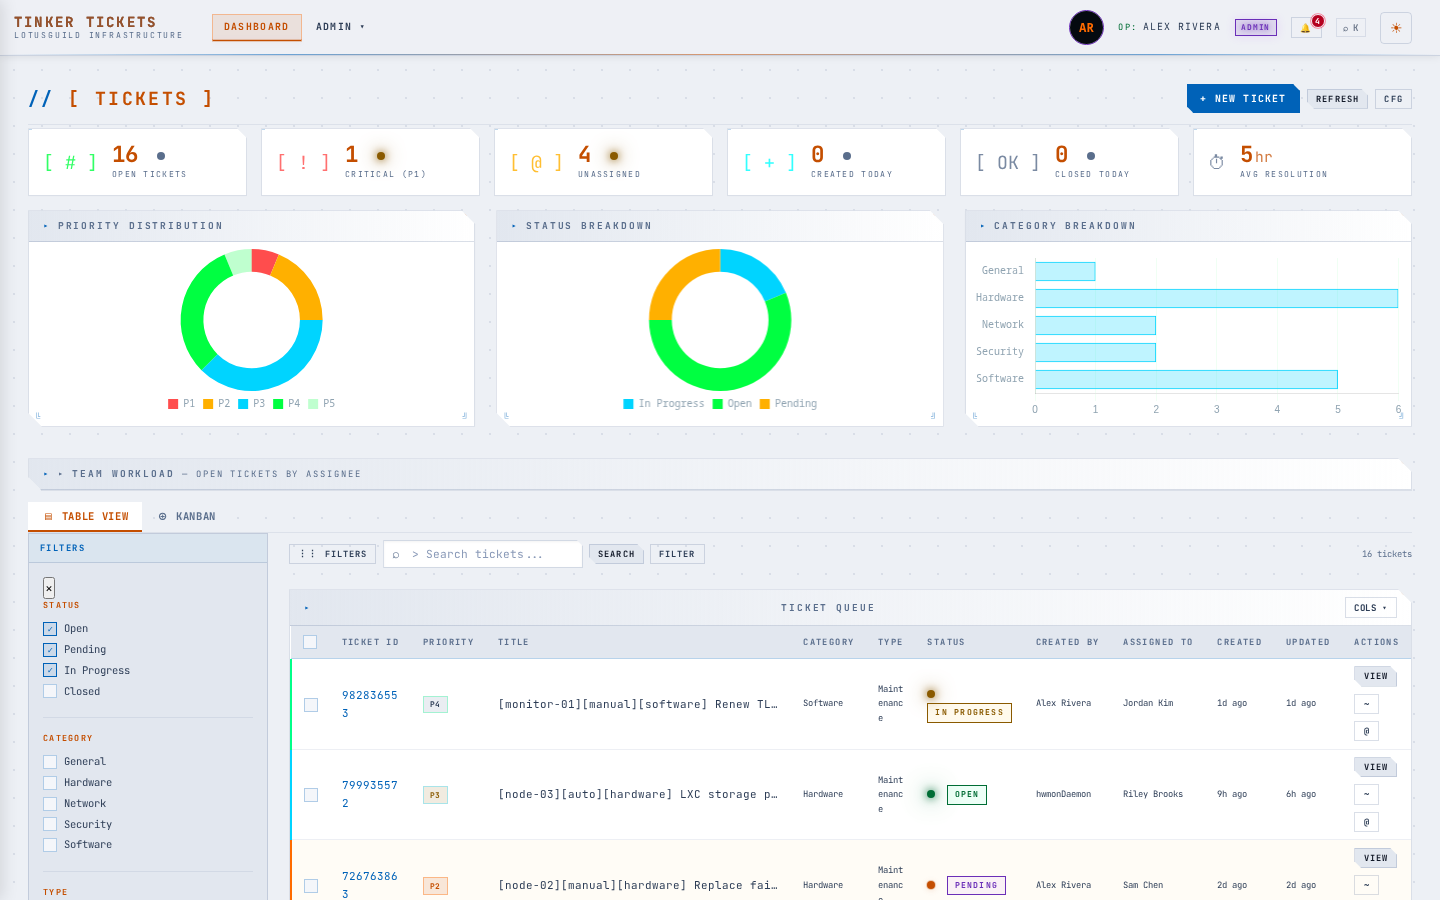The image size is (1440, 900).
Task: Select the row checkbox for ticket 79993557
Action: point(311,795)
